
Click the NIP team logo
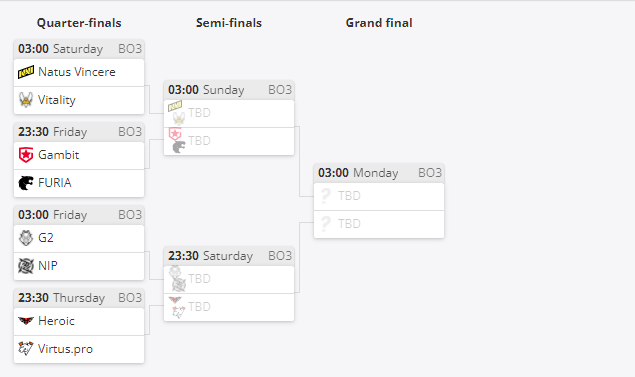click(x=26, y=266)
